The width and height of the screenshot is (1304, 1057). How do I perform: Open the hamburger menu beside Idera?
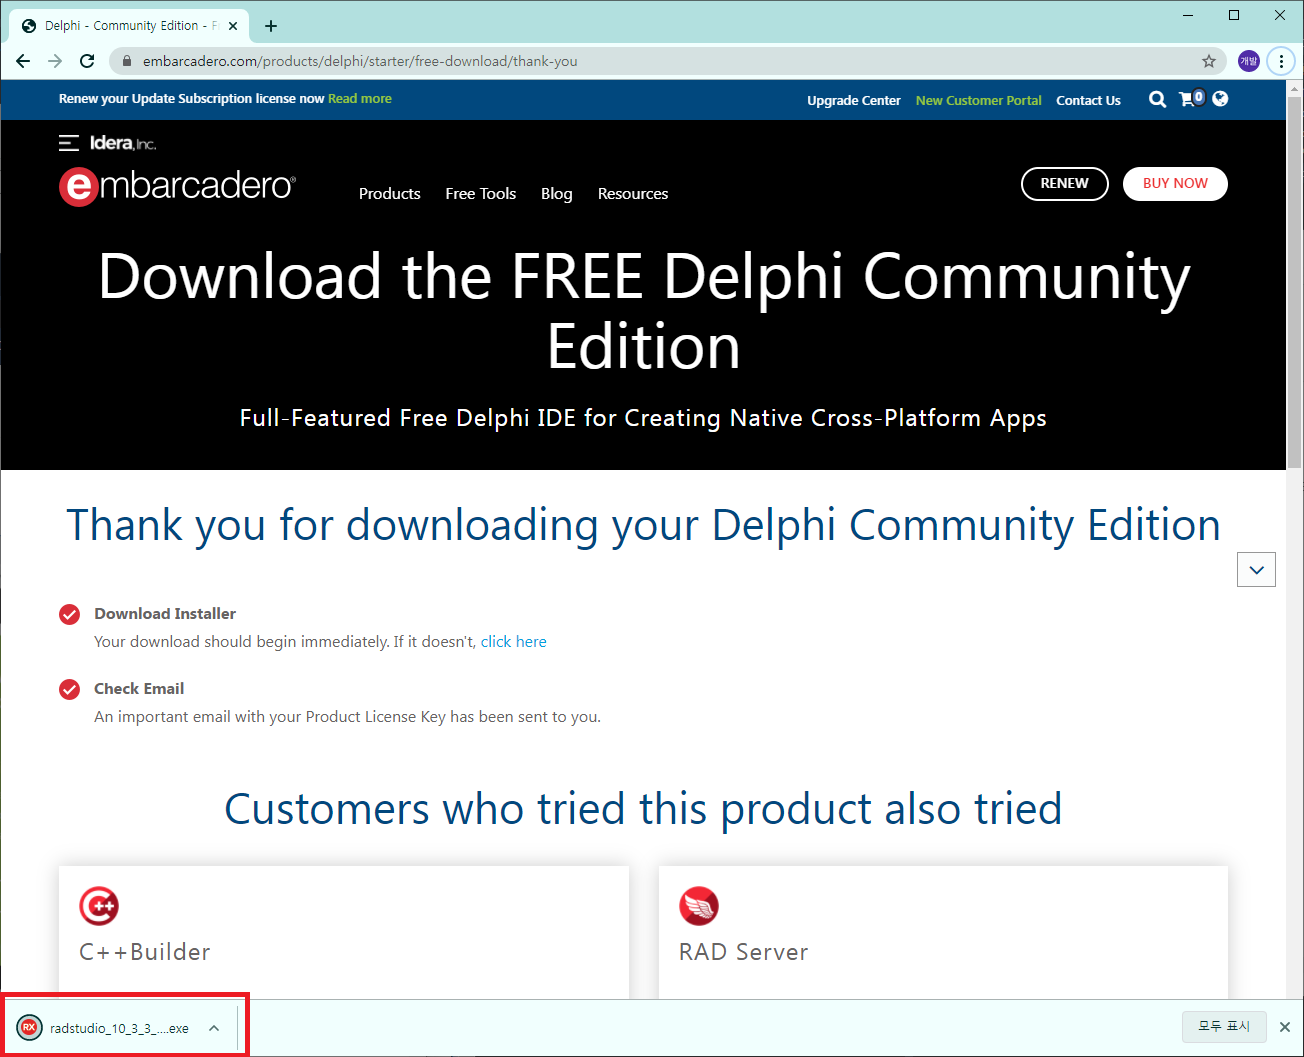[69, 143]
